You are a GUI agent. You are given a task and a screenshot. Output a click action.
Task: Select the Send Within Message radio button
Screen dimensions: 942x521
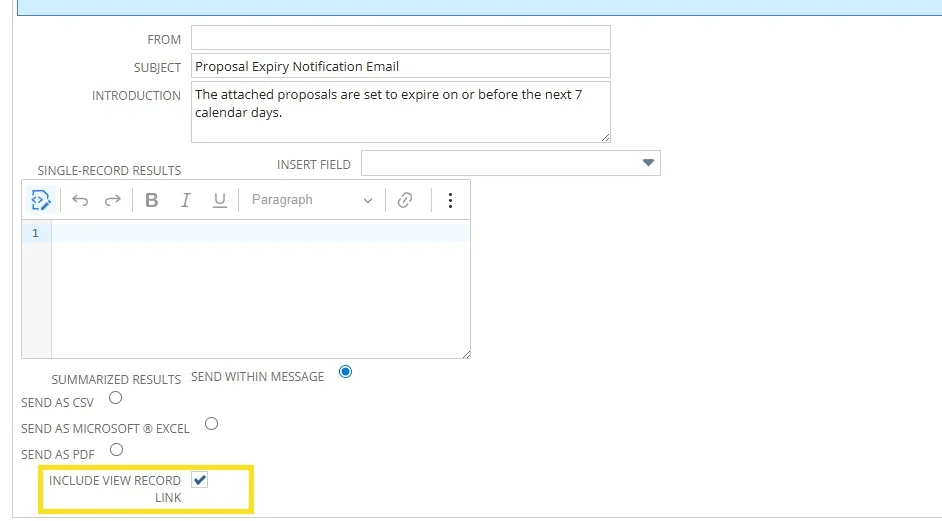tap(345, 372)
